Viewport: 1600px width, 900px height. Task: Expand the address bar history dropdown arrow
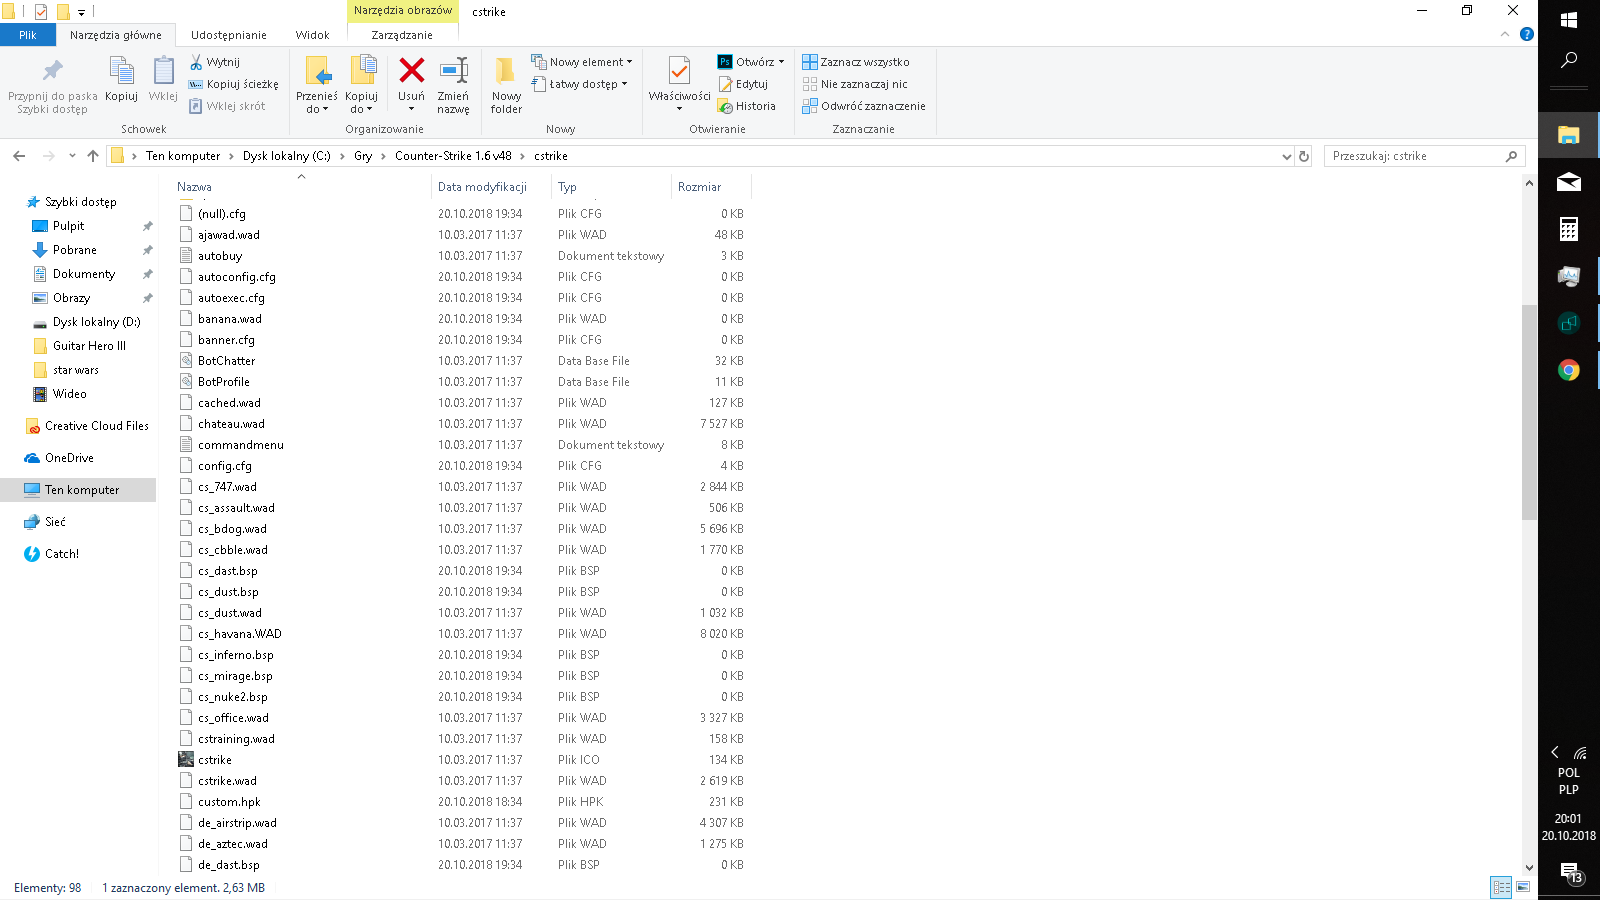(1286, 156)
